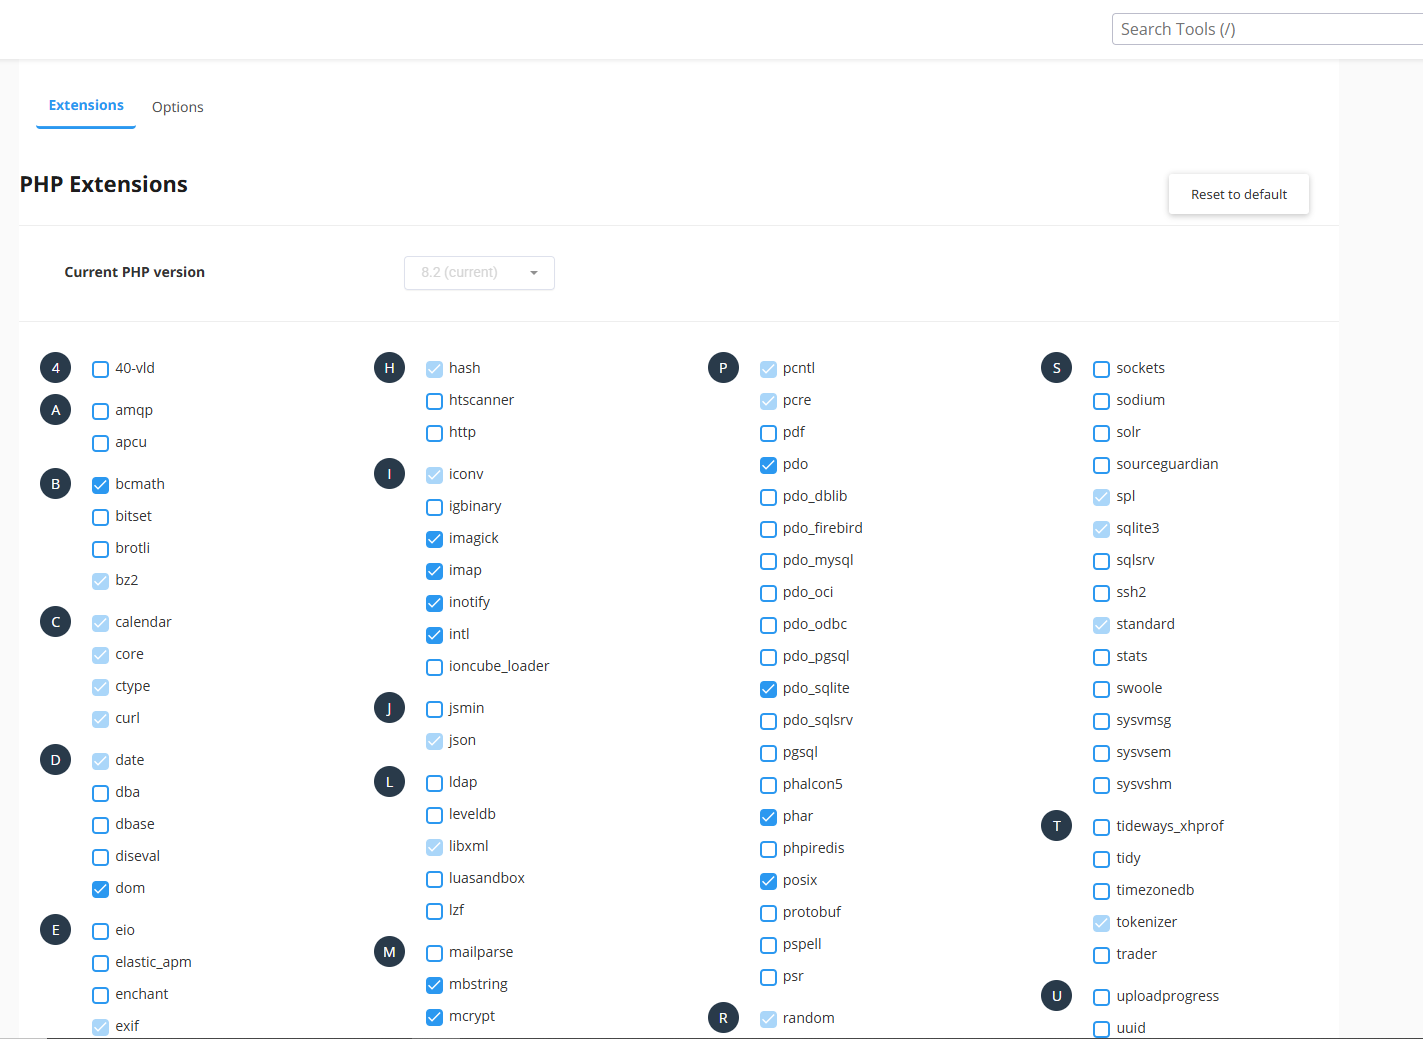The width and height of the screenshot is (1423, 1039).
Task: Select the Extensions tab
Action: click(x=86, y=106)
